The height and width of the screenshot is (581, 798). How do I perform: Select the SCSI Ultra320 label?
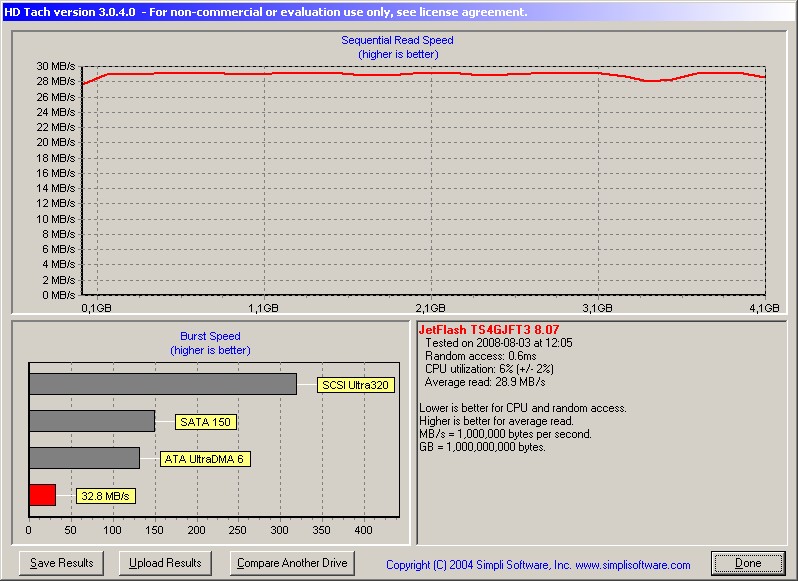click(x=355, y=385)
